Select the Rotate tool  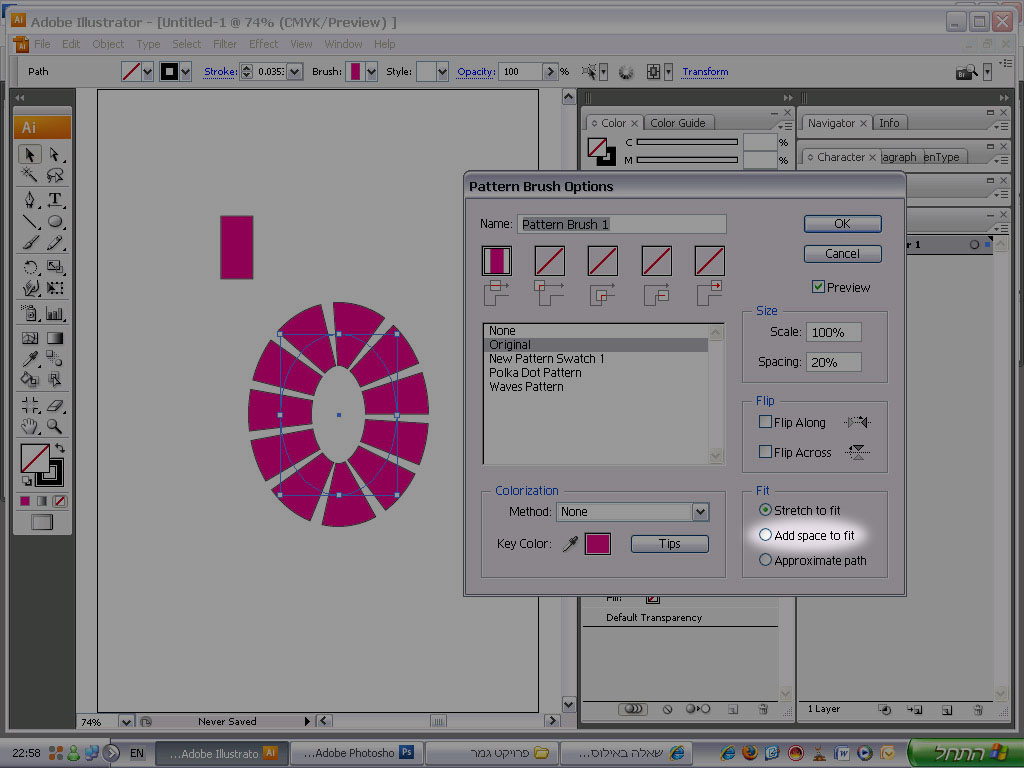pyautogui.click(x=29, y=267)
